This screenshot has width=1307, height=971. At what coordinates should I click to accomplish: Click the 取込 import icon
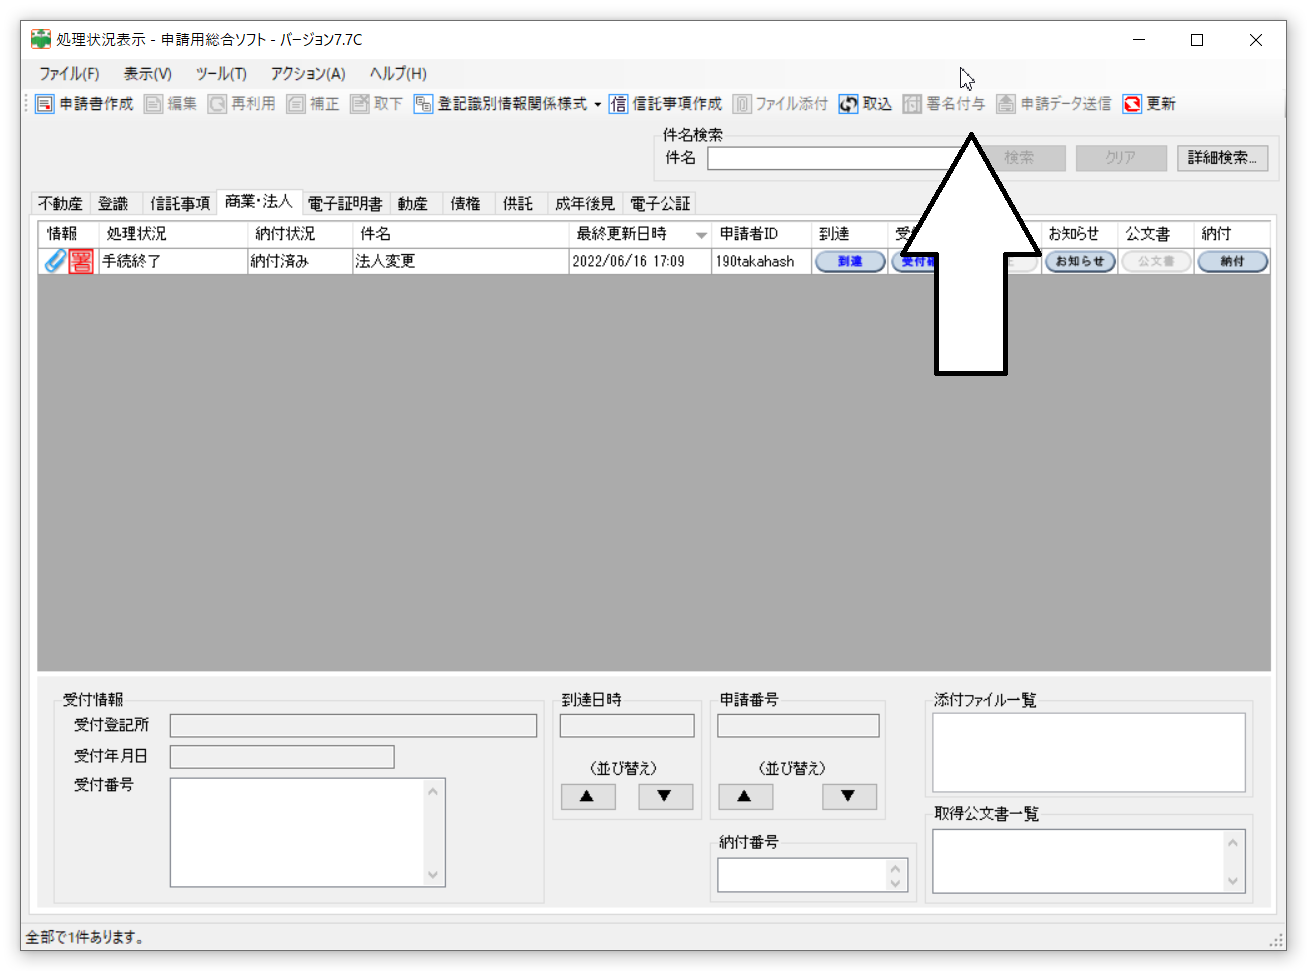pos(848,104)
